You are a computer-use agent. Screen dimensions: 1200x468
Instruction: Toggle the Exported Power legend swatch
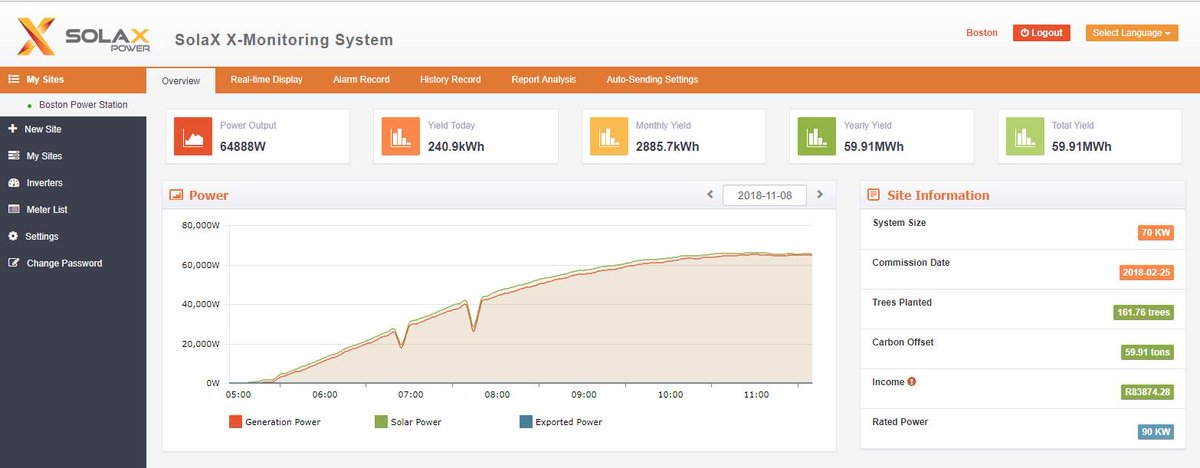(x=526, y=422)
